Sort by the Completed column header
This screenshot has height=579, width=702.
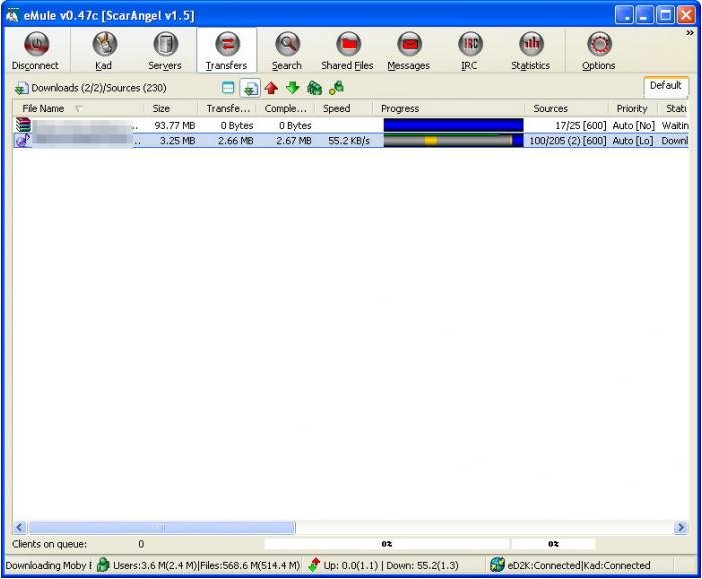285,108
